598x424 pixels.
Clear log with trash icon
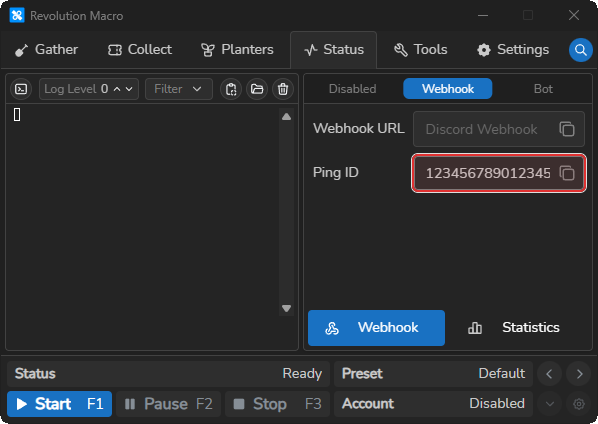(x=283, y=89)
